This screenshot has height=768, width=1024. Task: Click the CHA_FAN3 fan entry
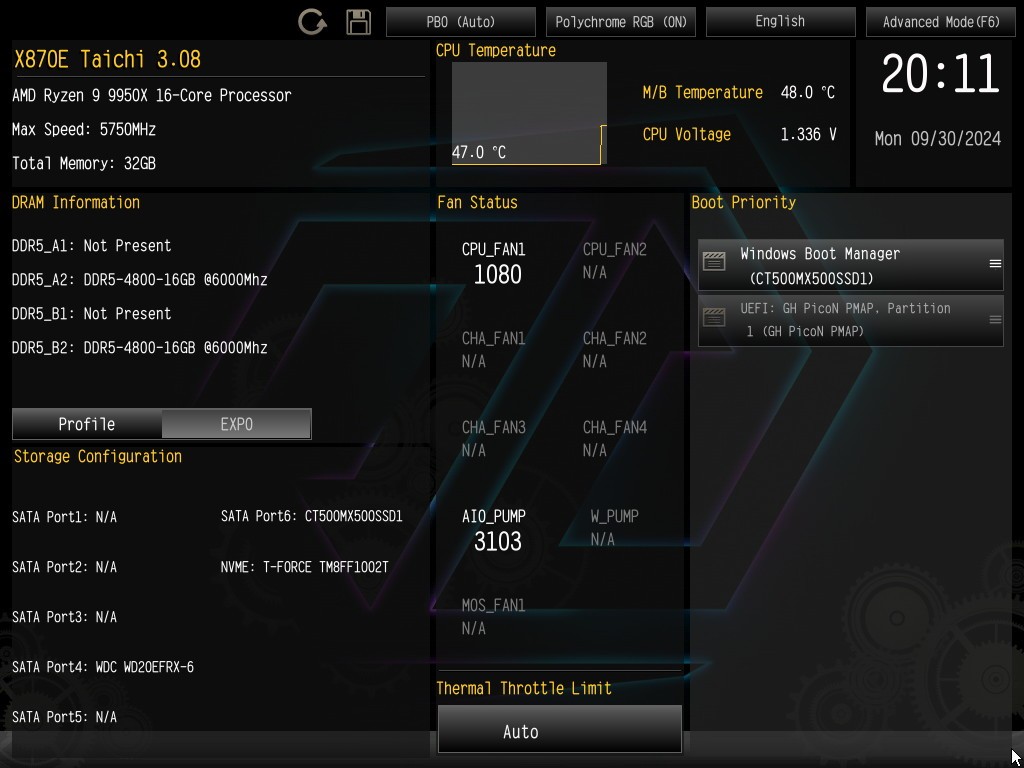[x=494, y=439]
